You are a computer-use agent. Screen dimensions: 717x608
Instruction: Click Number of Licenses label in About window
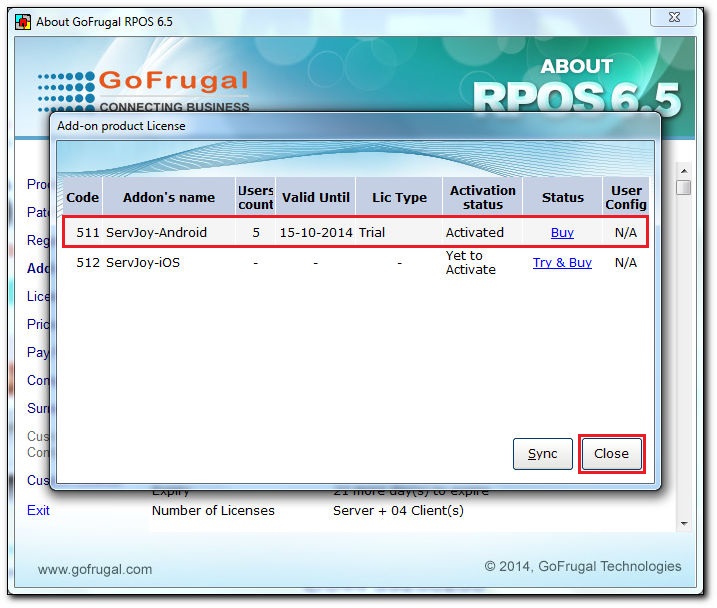[x=213, y=510]
